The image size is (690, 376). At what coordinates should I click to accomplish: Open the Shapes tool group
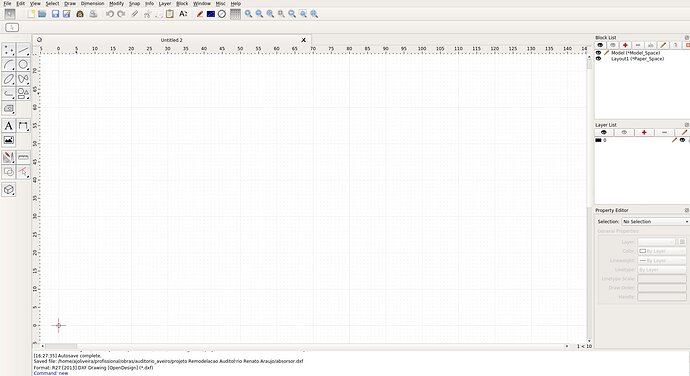click(23, 94)
